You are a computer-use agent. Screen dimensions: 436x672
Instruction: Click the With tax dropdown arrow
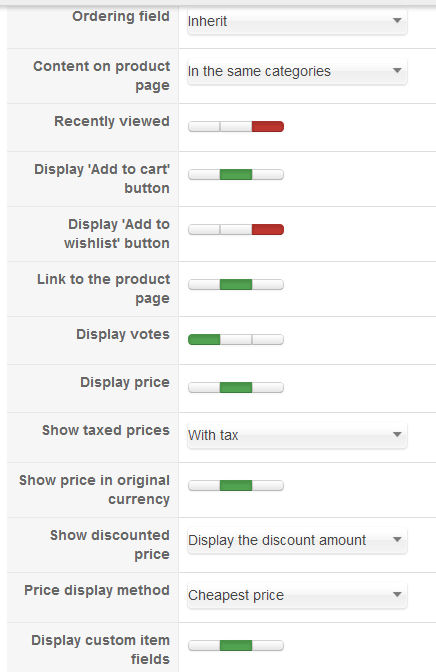[397, 434]
